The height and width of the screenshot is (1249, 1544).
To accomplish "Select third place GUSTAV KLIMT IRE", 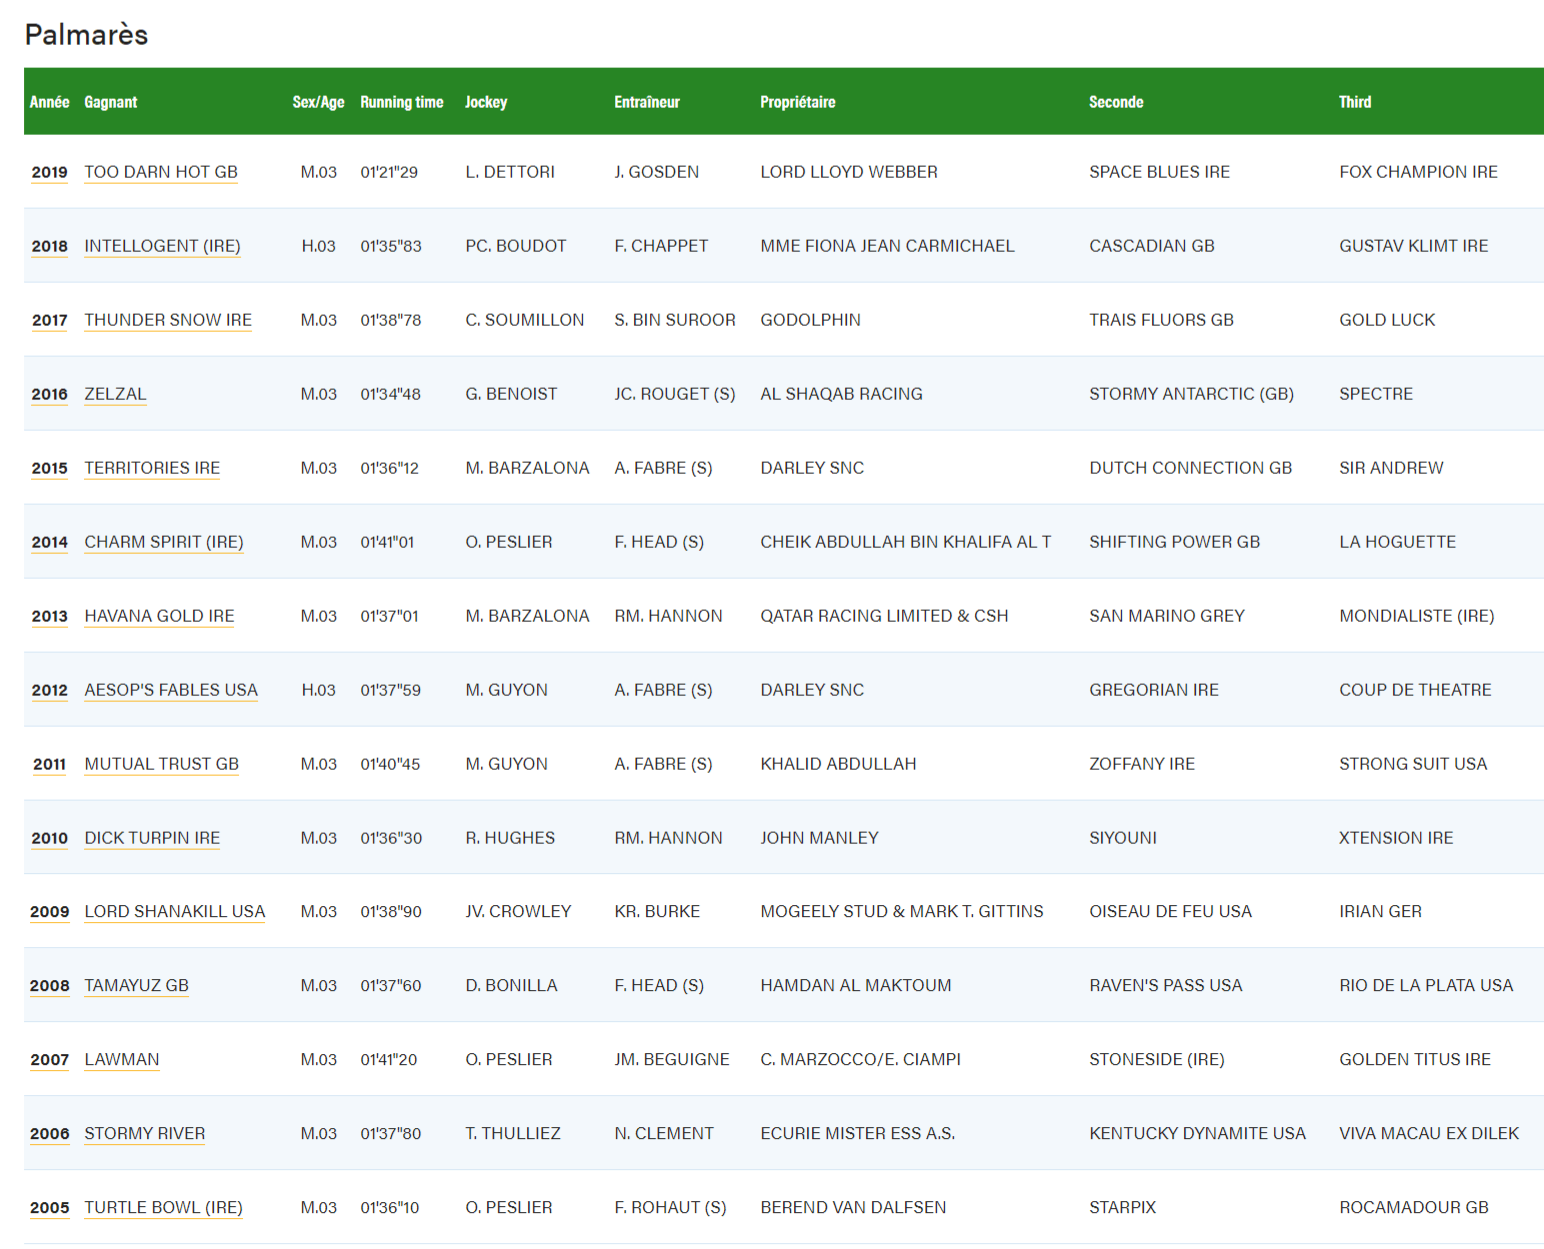I will (x=1414, y=246).
